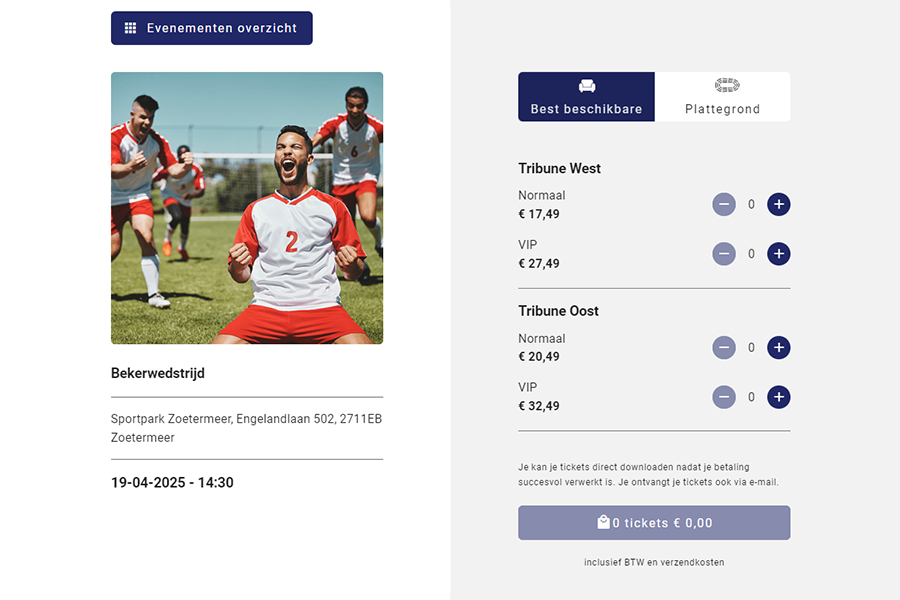The width and height of the screenshot is (900, 600).
Task: Click the Bekerwedstrijd event title
Action: click(158, 373)
